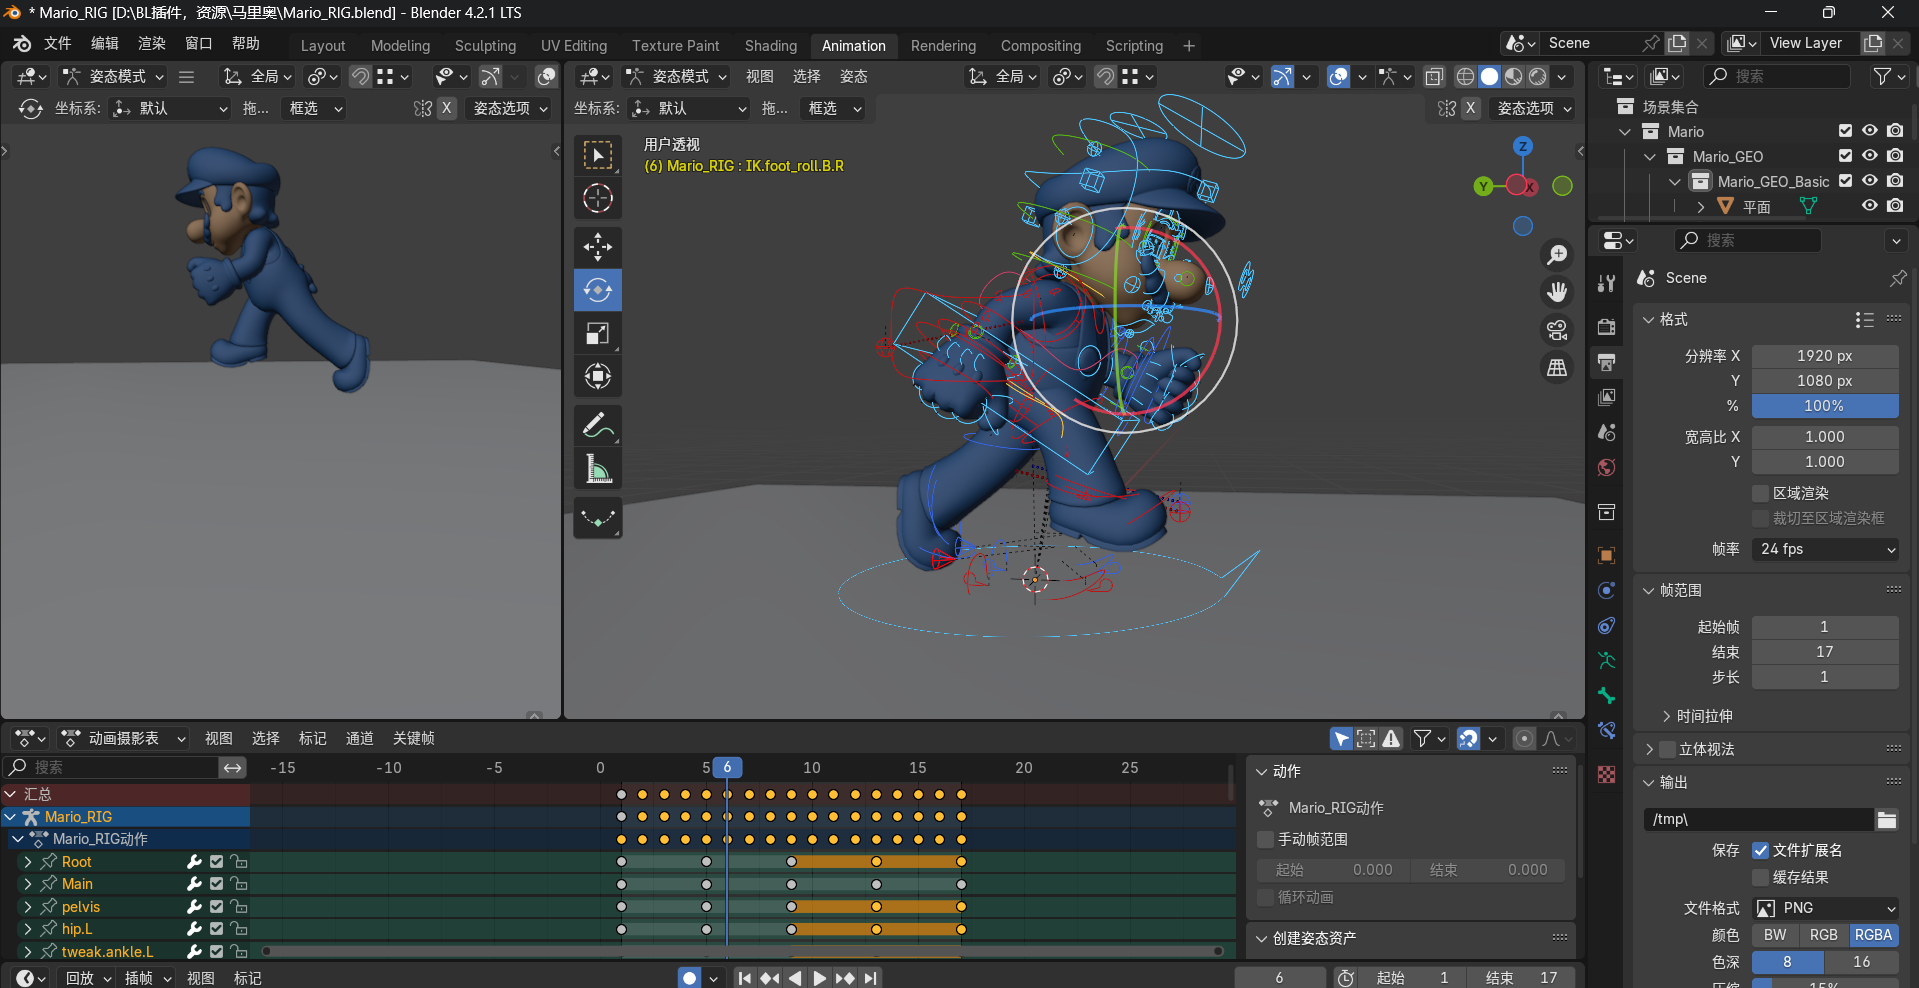Open the PNG file format dropdown
Image resolution: width=1919 pixels, height=988 pixels.
pyautogui.click(x=1825, y=908)
